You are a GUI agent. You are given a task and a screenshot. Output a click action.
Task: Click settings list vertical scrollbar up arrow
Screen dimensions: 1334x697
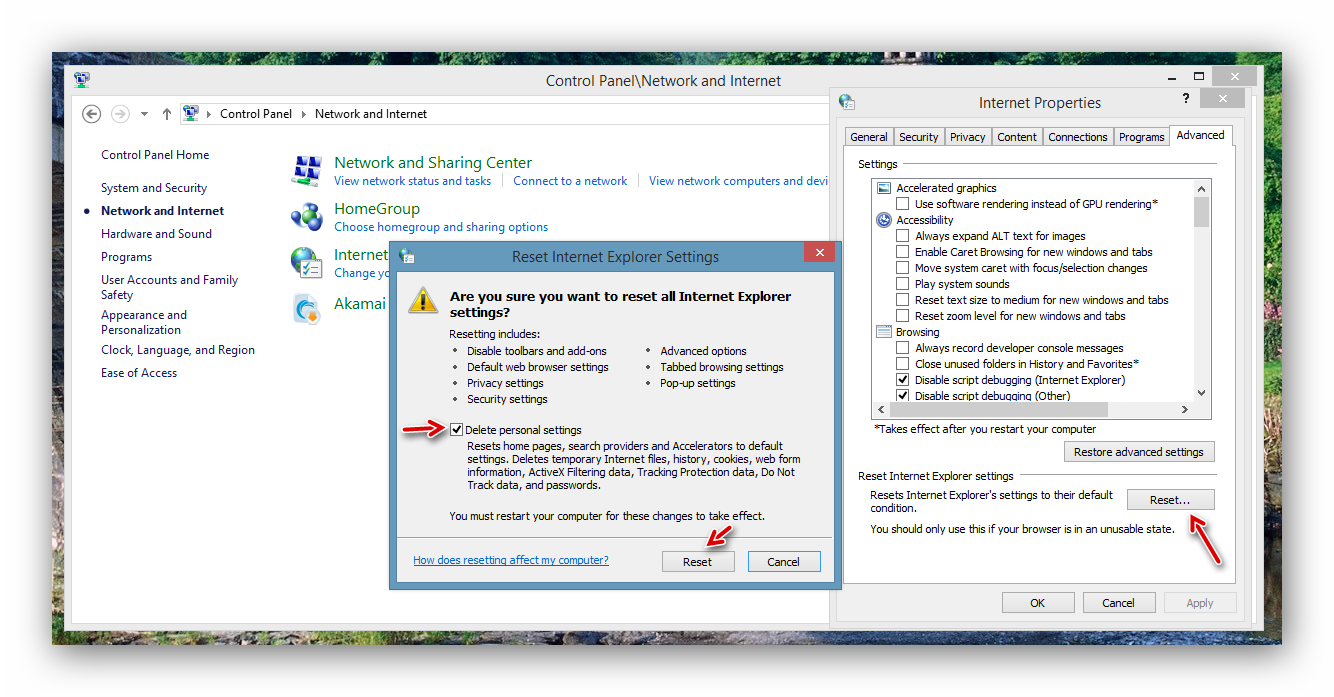tap(1201, 188)
